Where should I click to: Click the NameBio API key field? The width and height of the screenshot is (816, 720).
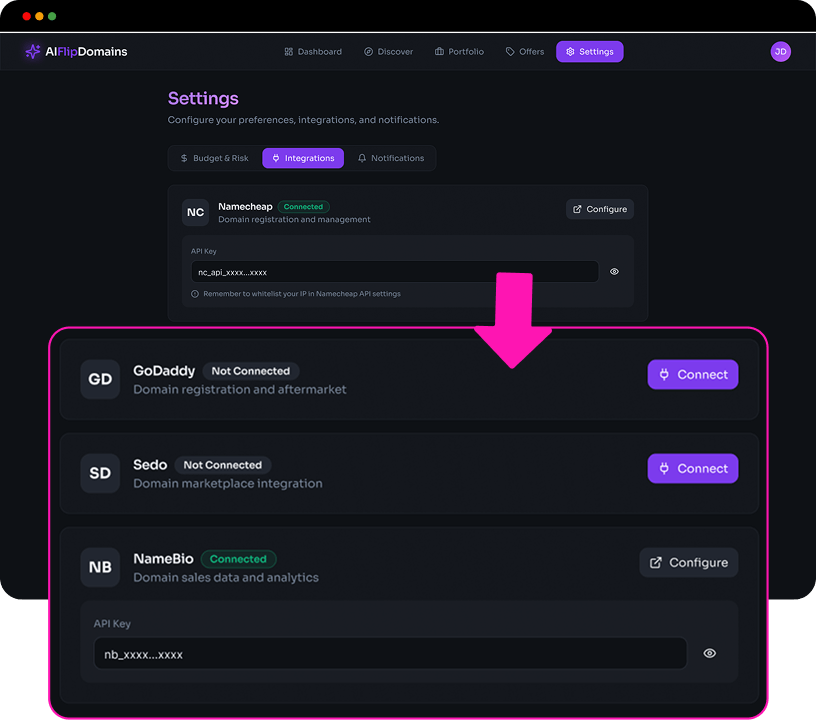coord(390,654)
